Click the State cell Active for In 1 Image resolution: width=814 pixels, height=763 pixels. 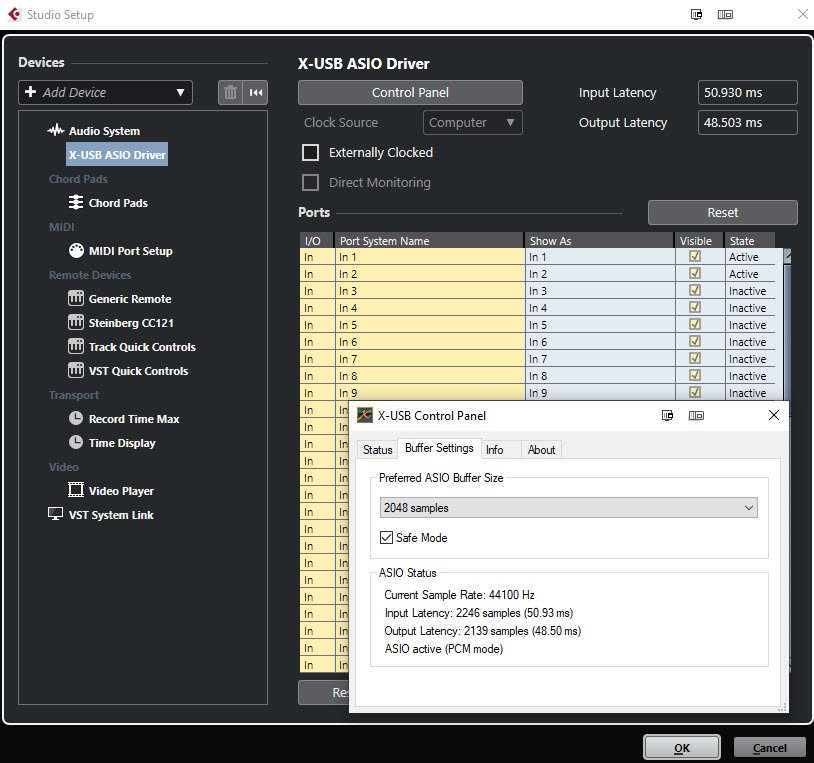[750, 257]
